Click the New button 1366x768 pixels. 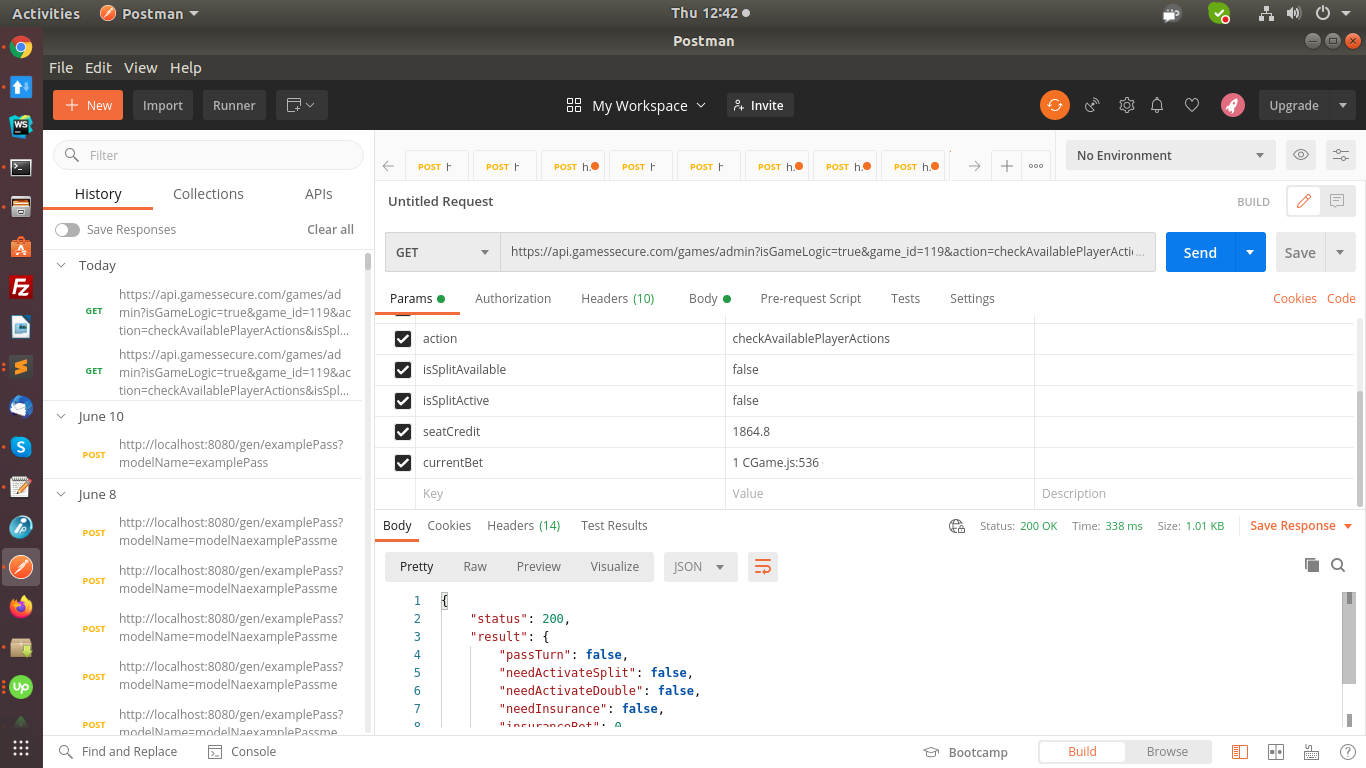pyautogui.click(x=88, y=105)
